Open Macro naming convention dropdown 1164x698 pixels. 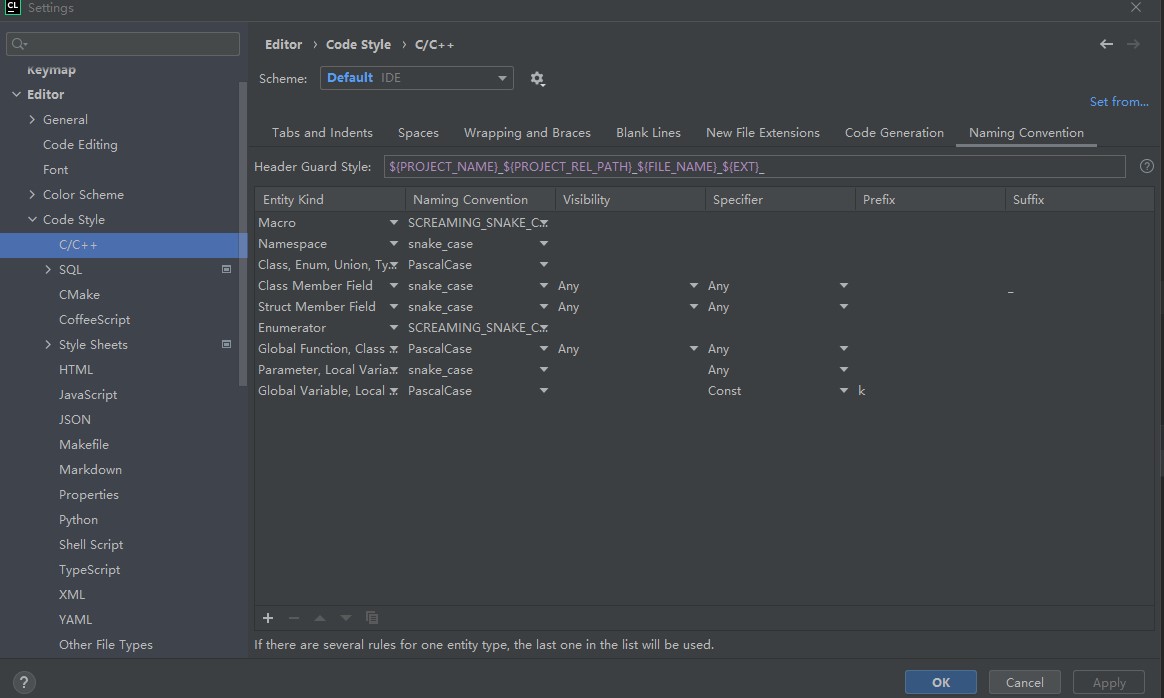click(544, 223)
